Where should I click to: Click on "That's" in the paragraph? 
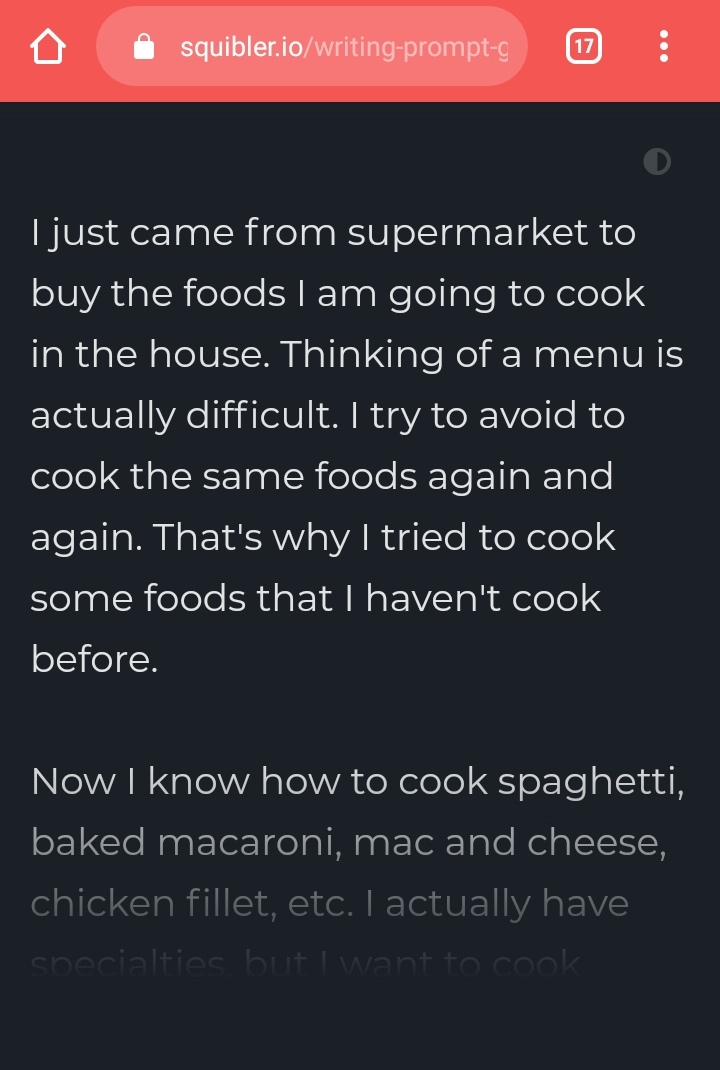click(x=207, y=538)
